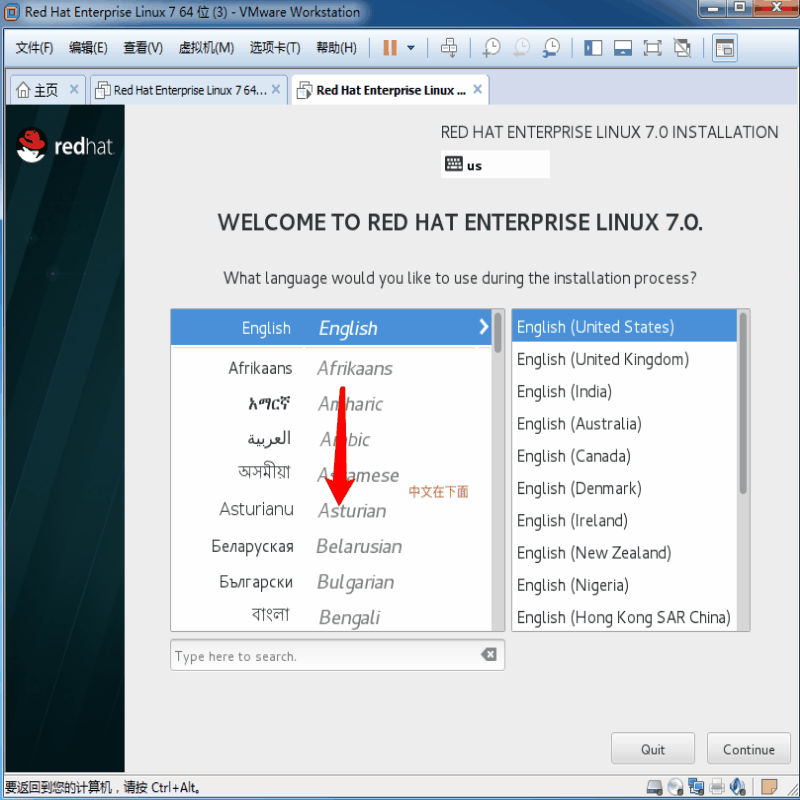Enter full screen mode icon
The width and height of the screenshot is (800, 800).
pos(652,48)
